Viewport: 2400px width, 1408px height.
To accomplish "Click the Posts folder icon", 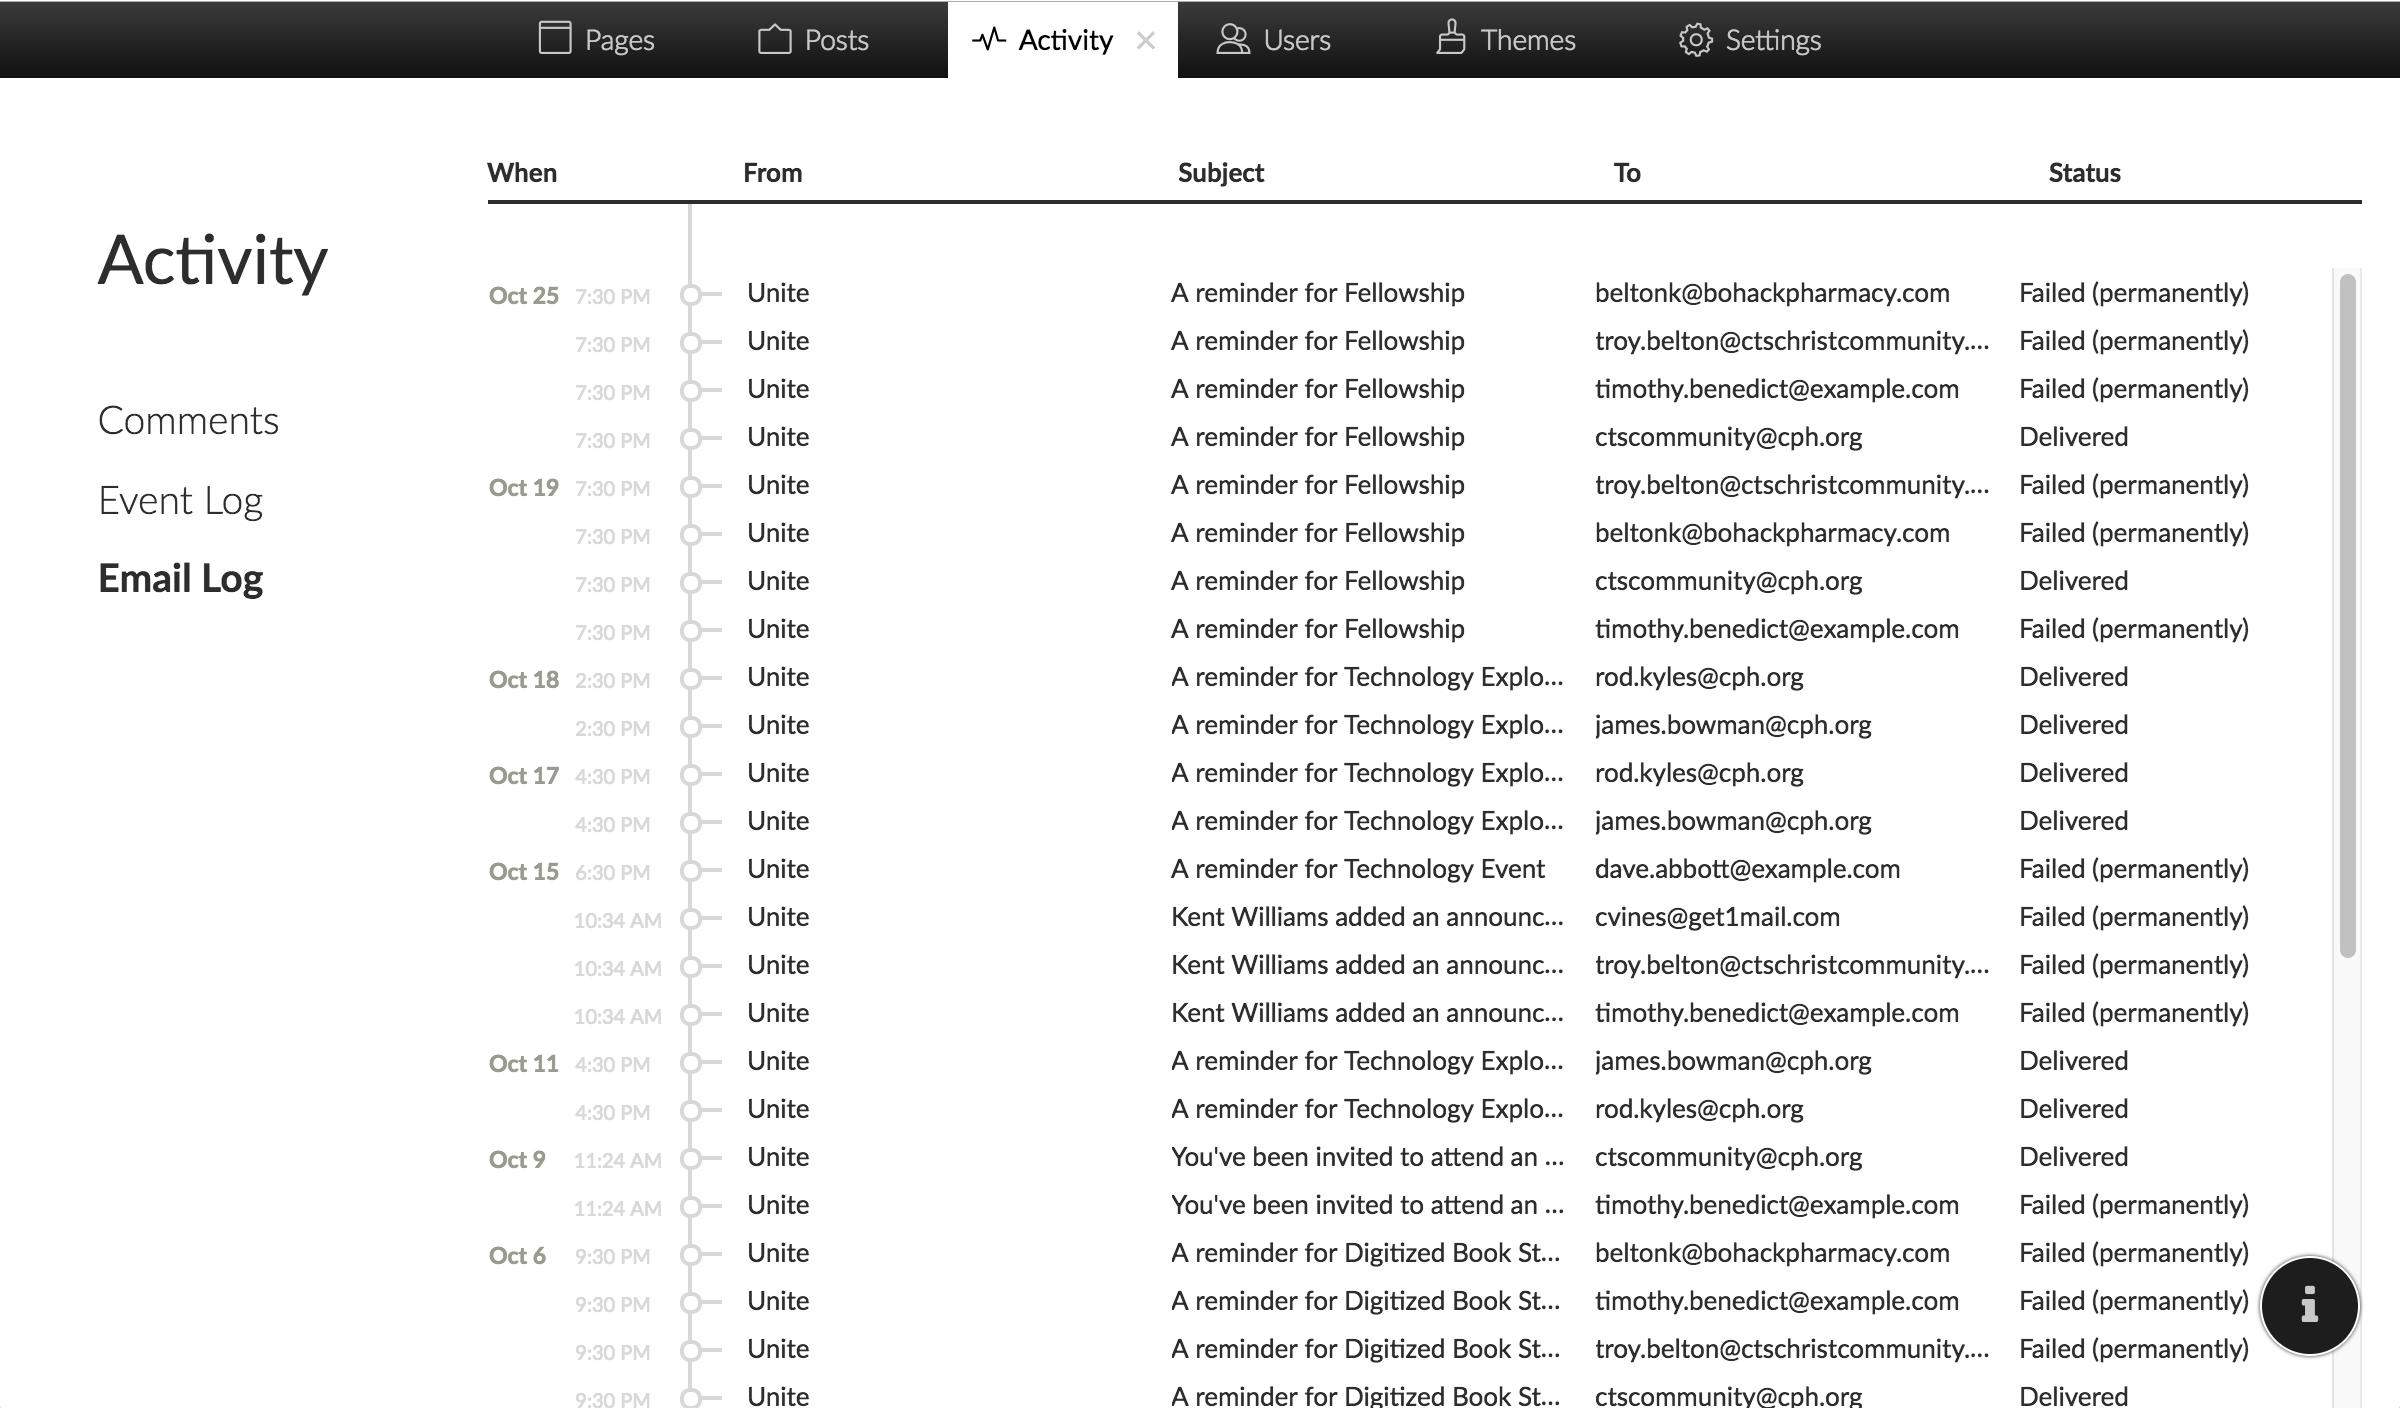I will click(x=776, y=39).
